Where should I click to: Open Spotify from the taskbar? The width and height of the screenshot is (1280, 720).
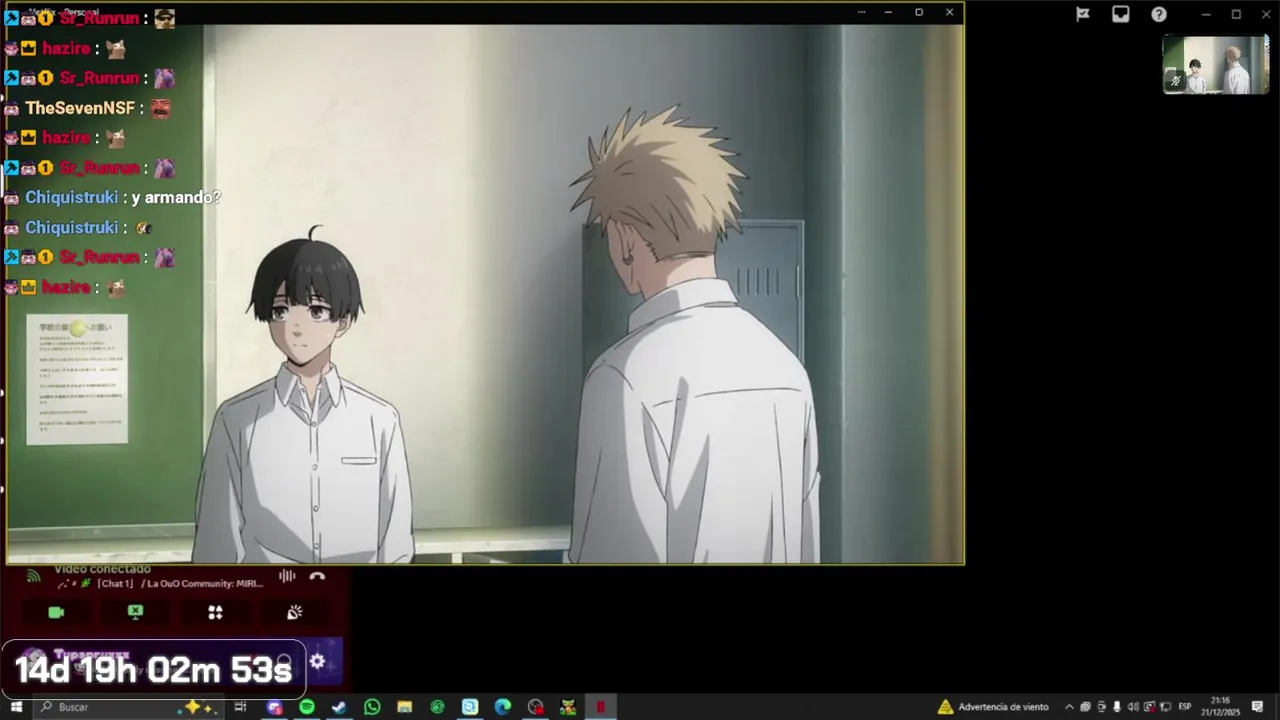coord(307,707)
